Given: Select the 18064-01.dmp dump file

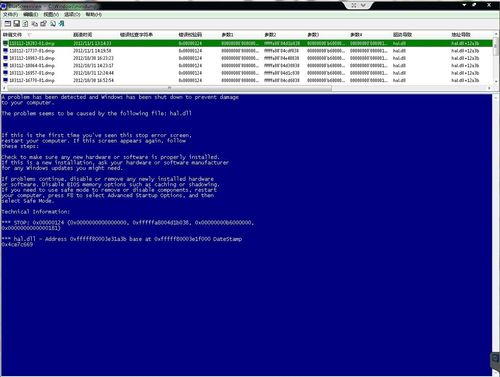Looking at the screenshot, I should pos(32,66).
